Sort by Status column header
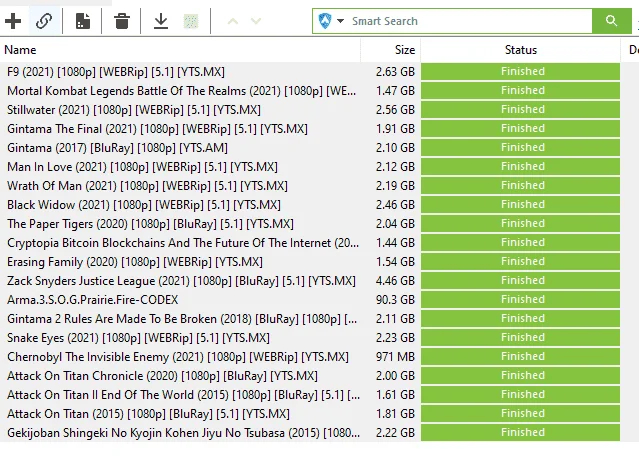The height and width of the screenshot is (463, 639). tap(520, 50)
